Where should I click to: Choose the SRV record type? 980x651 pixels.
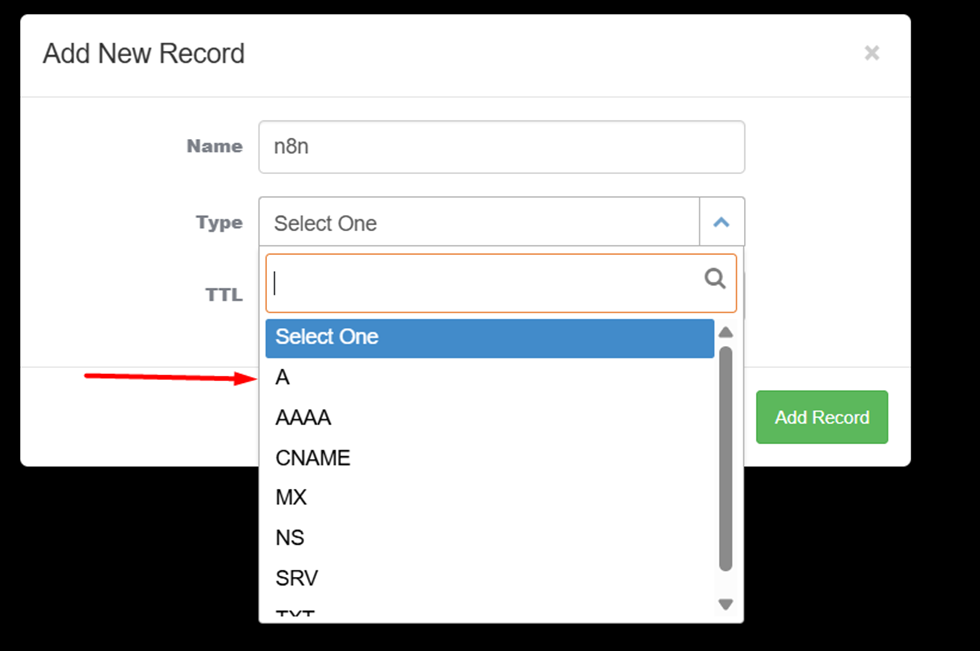point(296,578)
